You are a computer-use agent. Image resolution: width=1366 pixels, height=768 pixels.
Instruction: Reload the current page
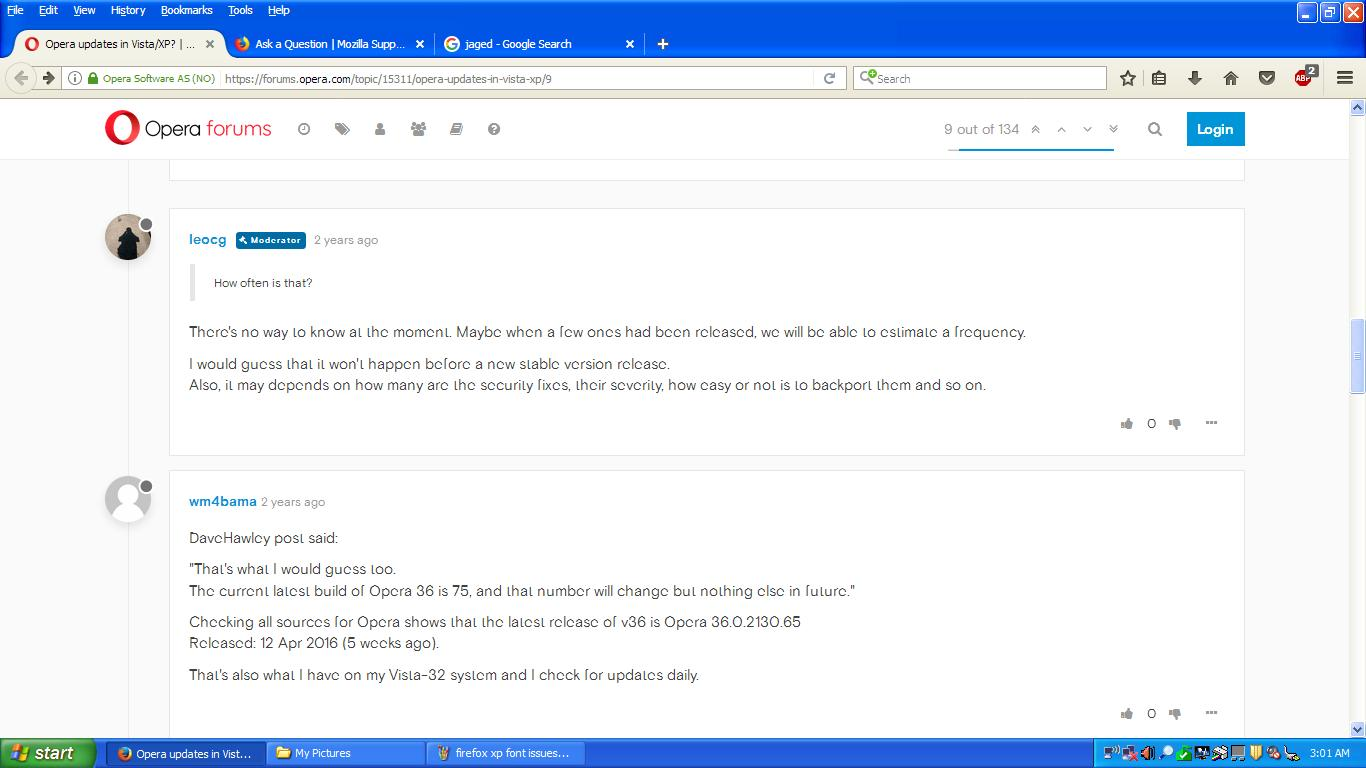tap(829, 78)
